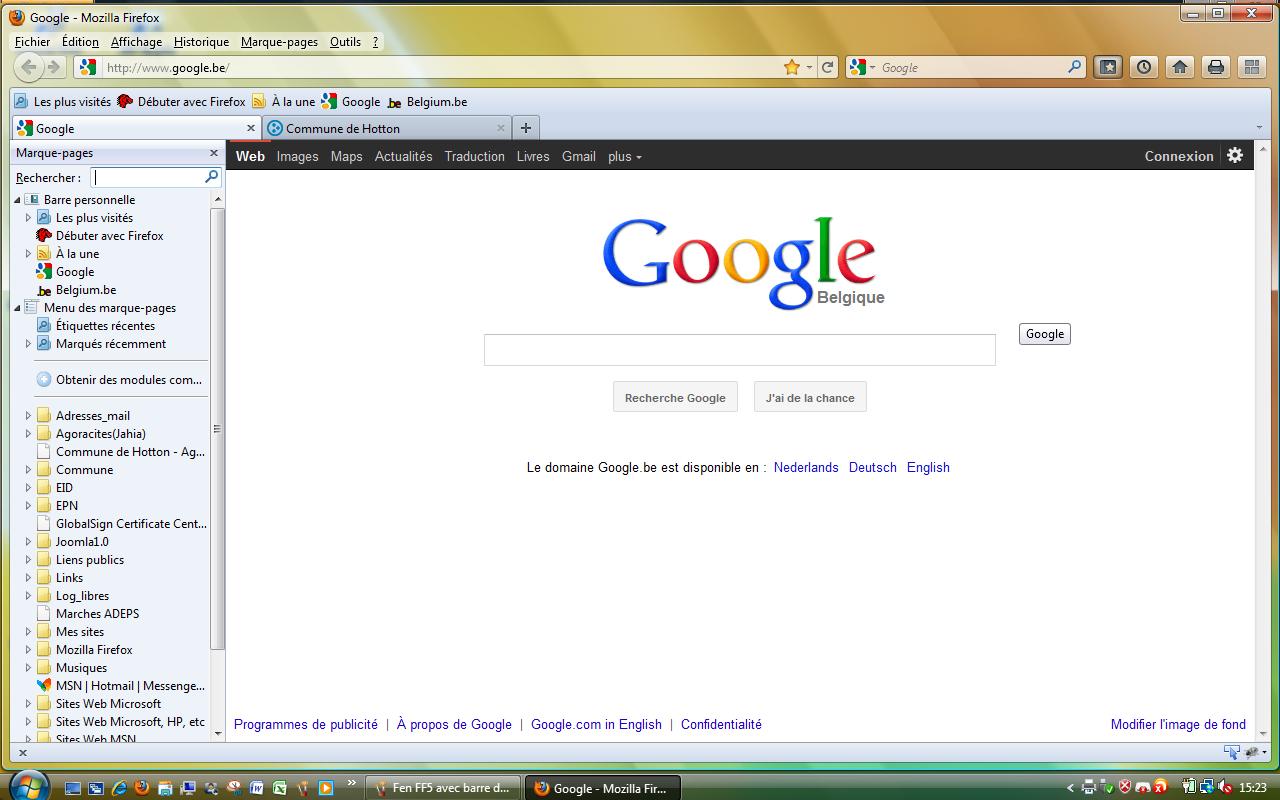Expand the EPN bookmarks folder

coord(28,506)
